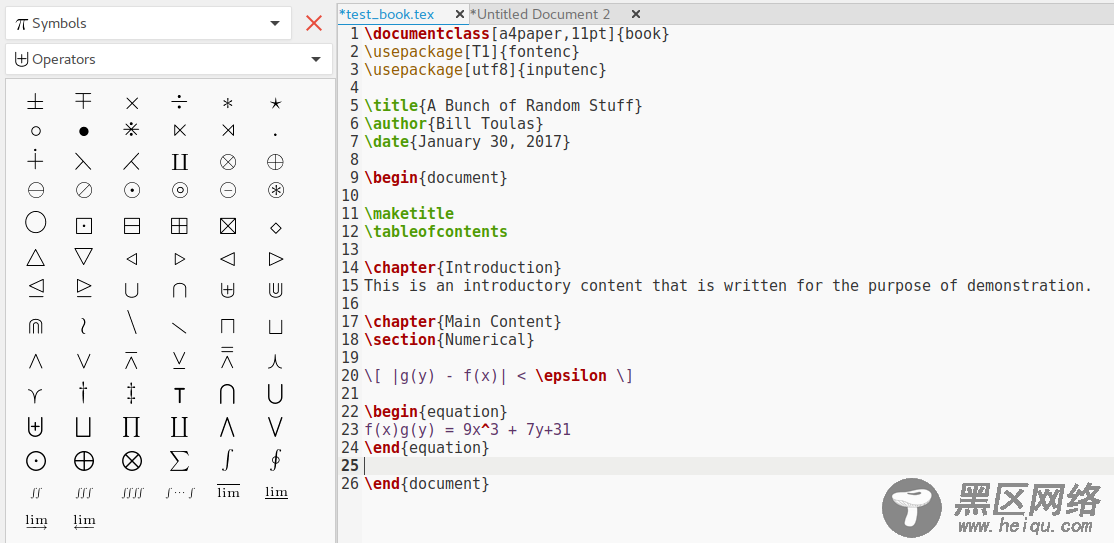The height and width of the screenshot is (543, 1114).
Task: Insert the filled bullet (●) symbol
Action: [x=84, y=131]
